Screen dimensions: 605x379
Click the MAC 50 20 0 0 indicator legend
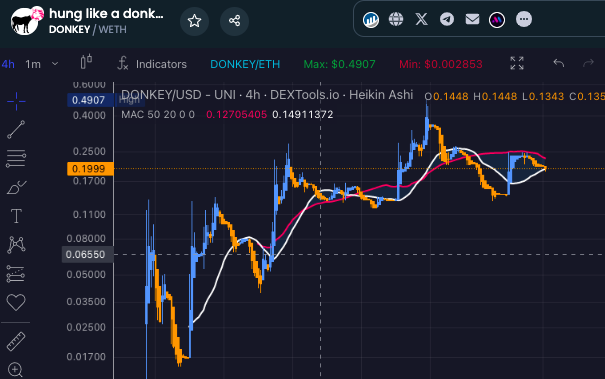158,115
